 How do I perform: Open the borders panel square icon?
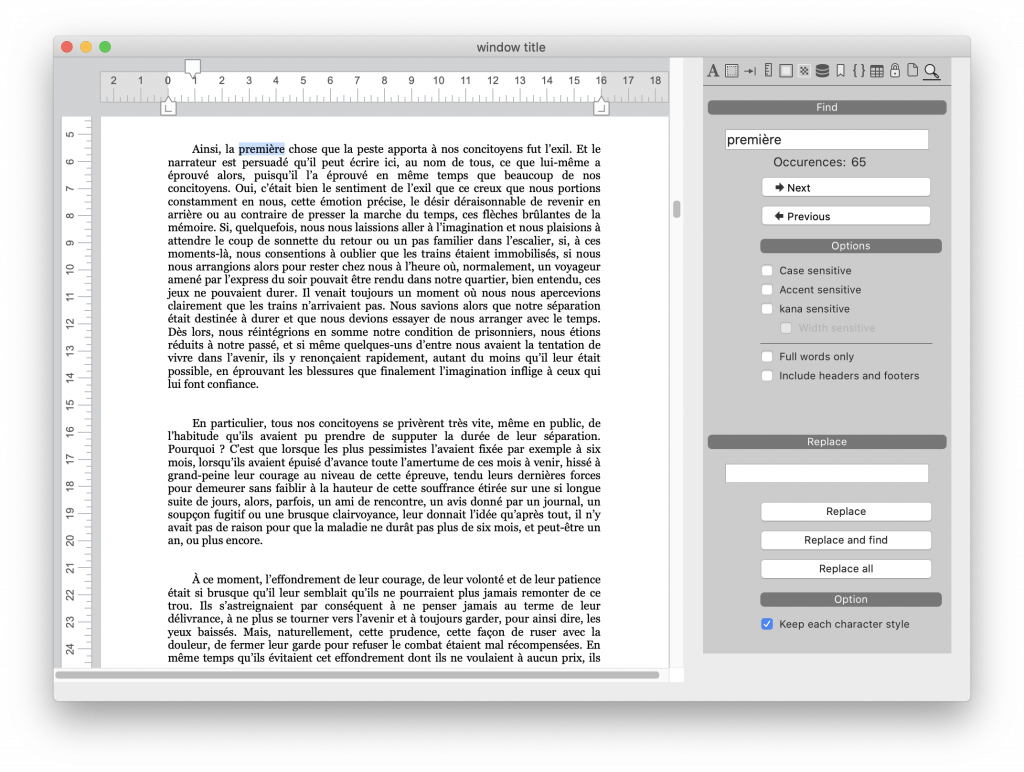coord(786,71)
